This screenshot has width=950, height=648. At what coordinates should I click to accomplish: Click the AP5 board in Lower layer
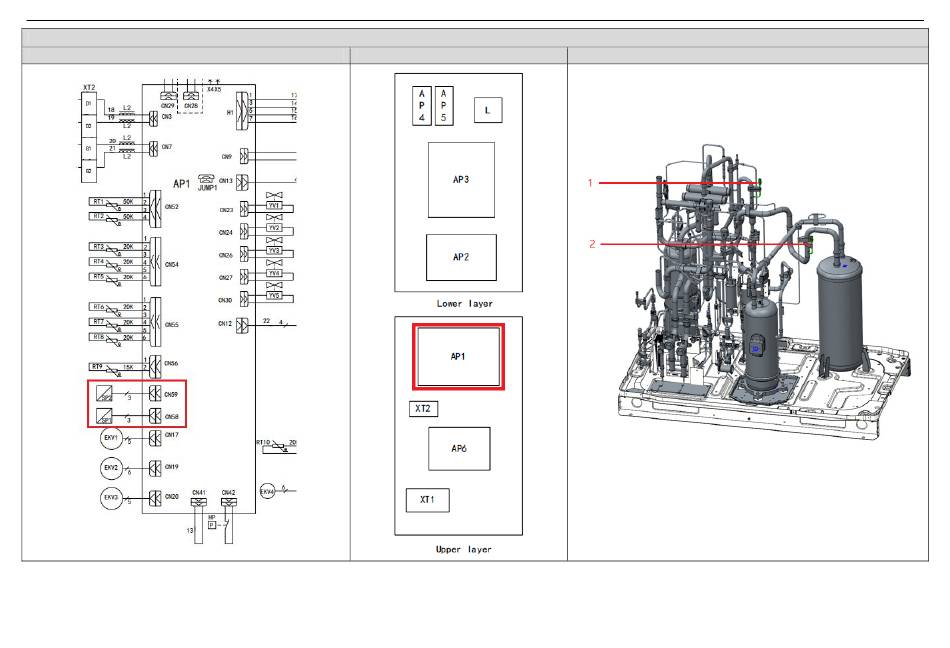pyautogui.click(x=443, y=106)
